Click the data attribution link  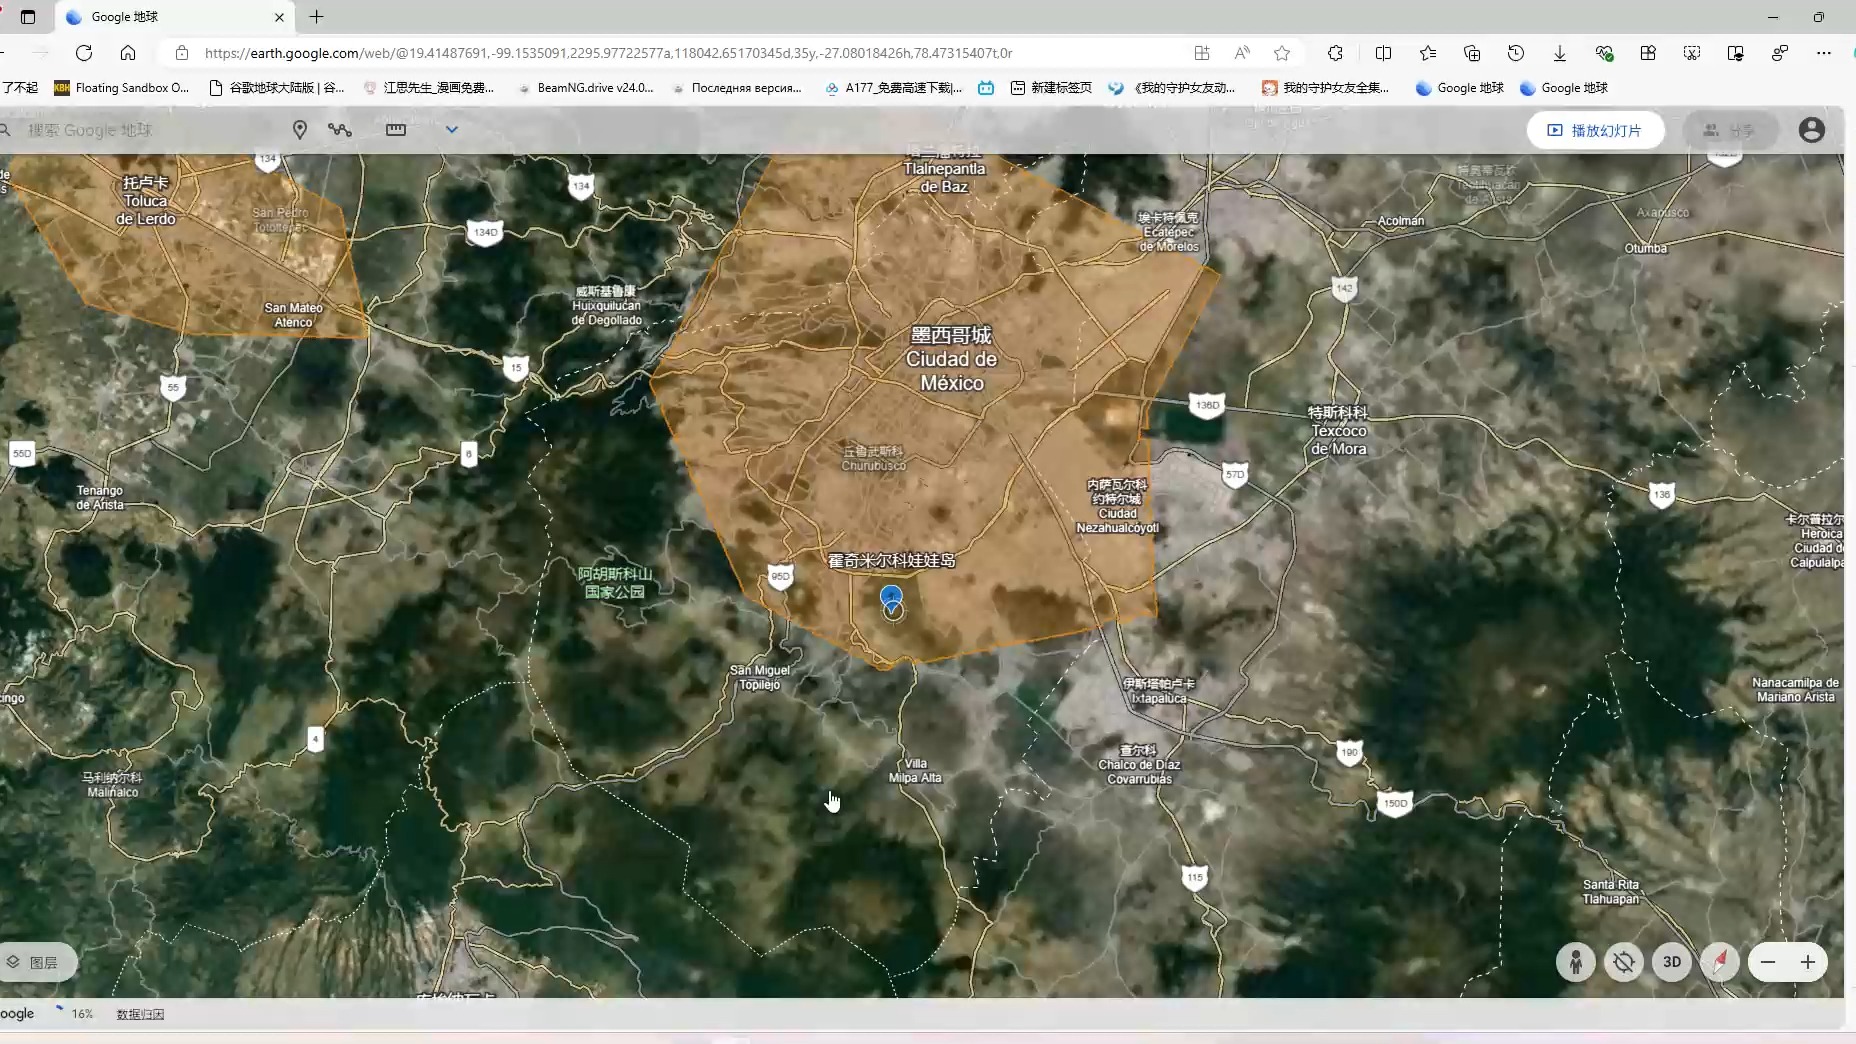(x=140, y=1014)
